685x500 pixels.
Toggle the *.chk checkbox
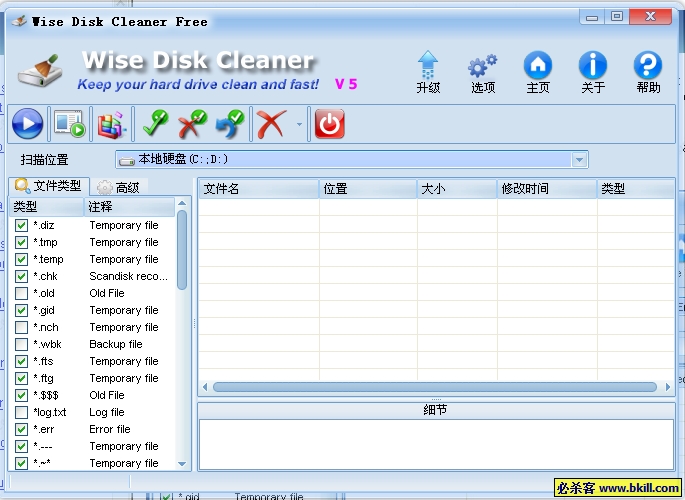[21, 276]
